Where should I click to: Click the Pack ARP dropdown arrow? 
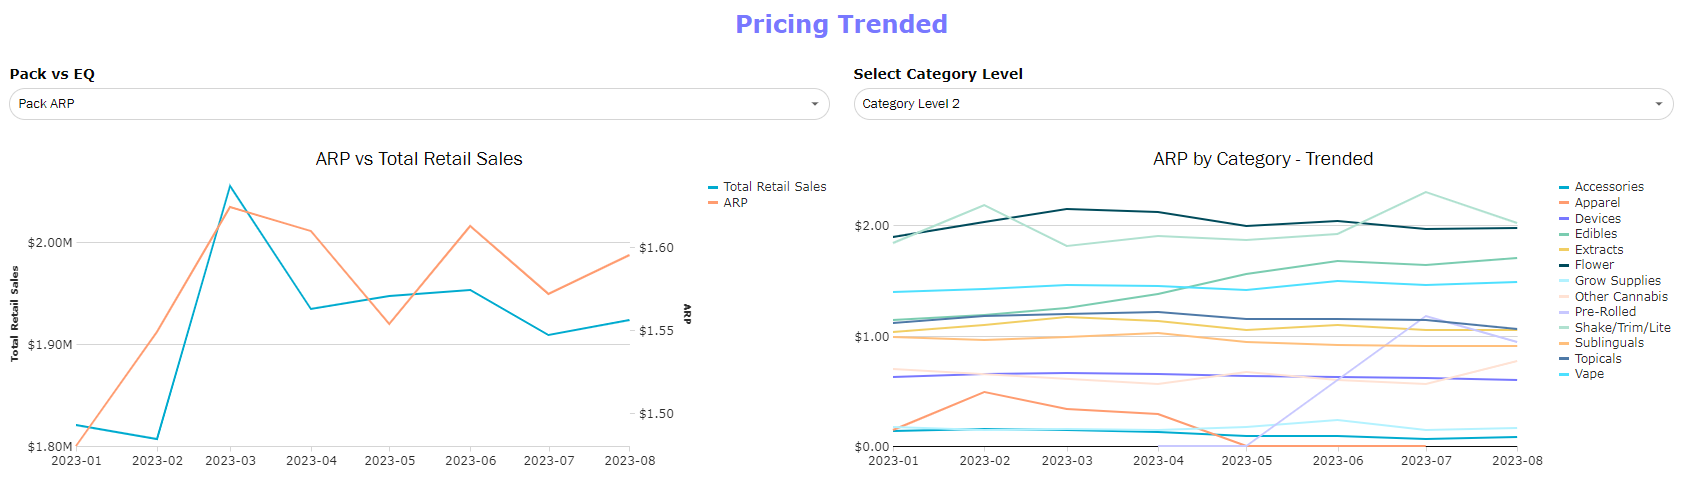[x=814, y=104]
